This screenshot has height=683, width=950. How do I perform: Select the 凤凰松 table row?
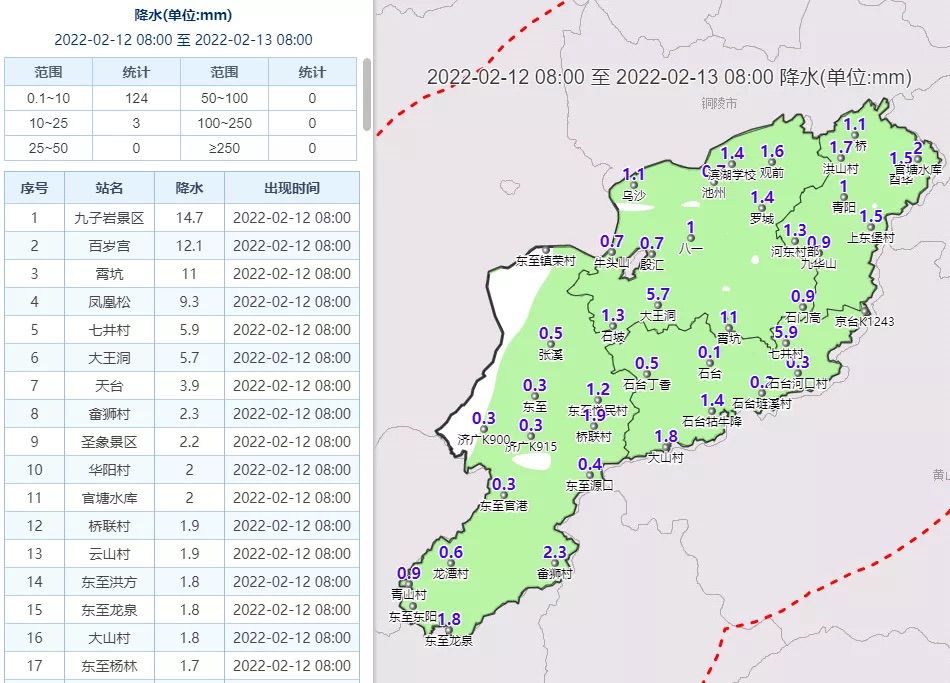coord(109,302)
